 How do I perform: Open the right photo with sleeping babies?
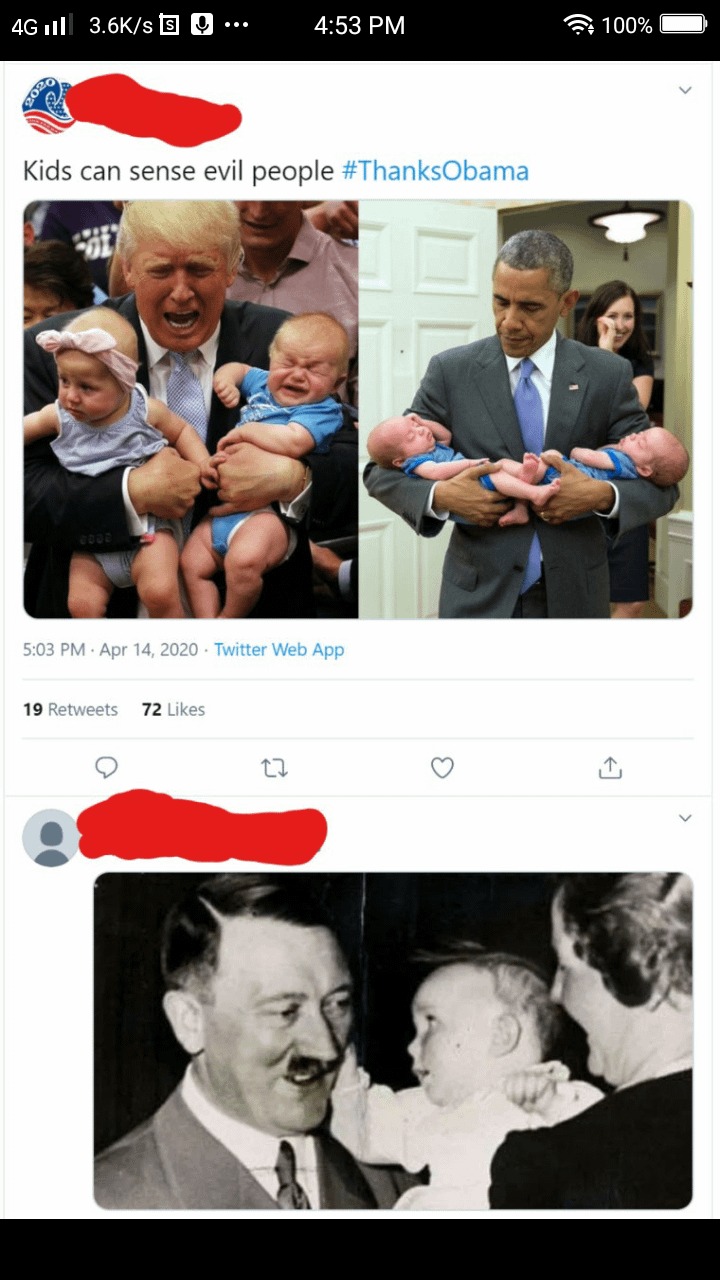coord(525,409)
